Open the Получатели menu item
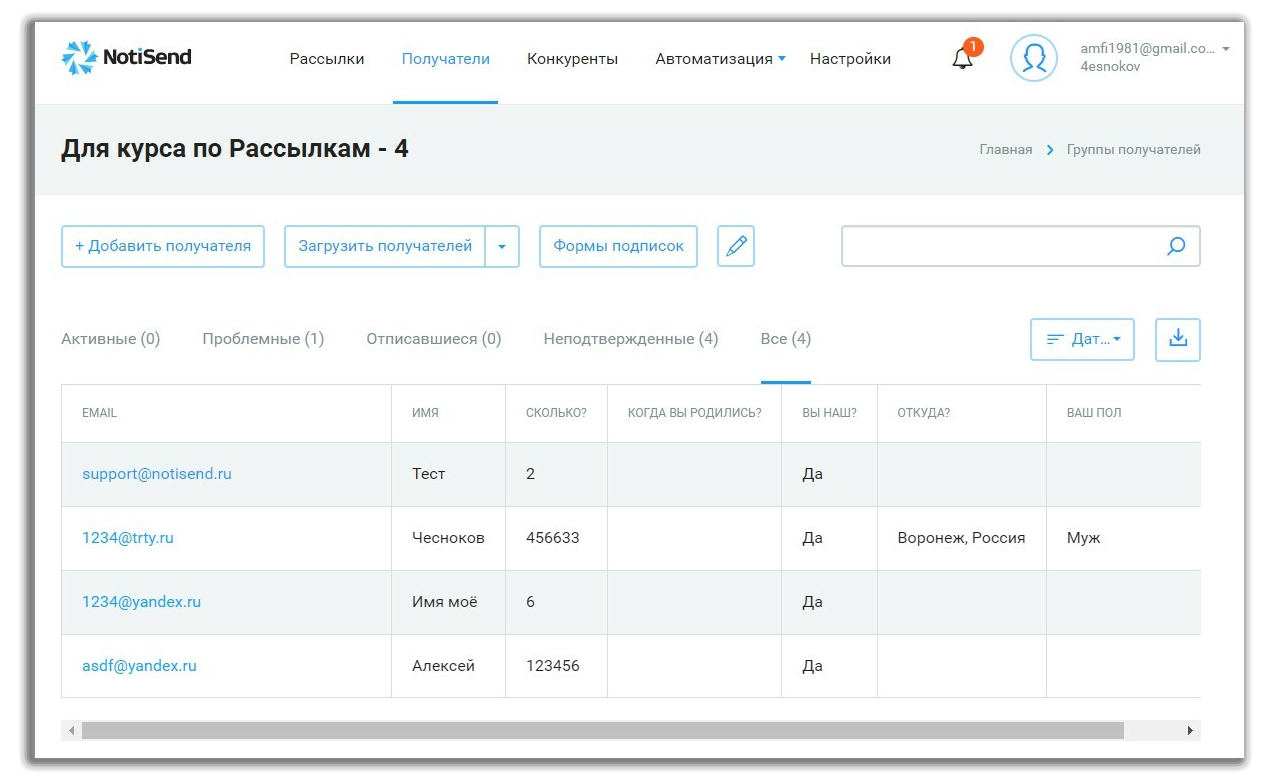The width and height of the screenshot is (1280, 780). click(446, 59)
